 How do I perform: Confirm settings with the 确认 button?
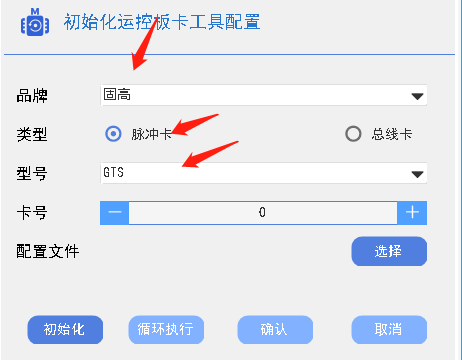[x=275, y=330]
